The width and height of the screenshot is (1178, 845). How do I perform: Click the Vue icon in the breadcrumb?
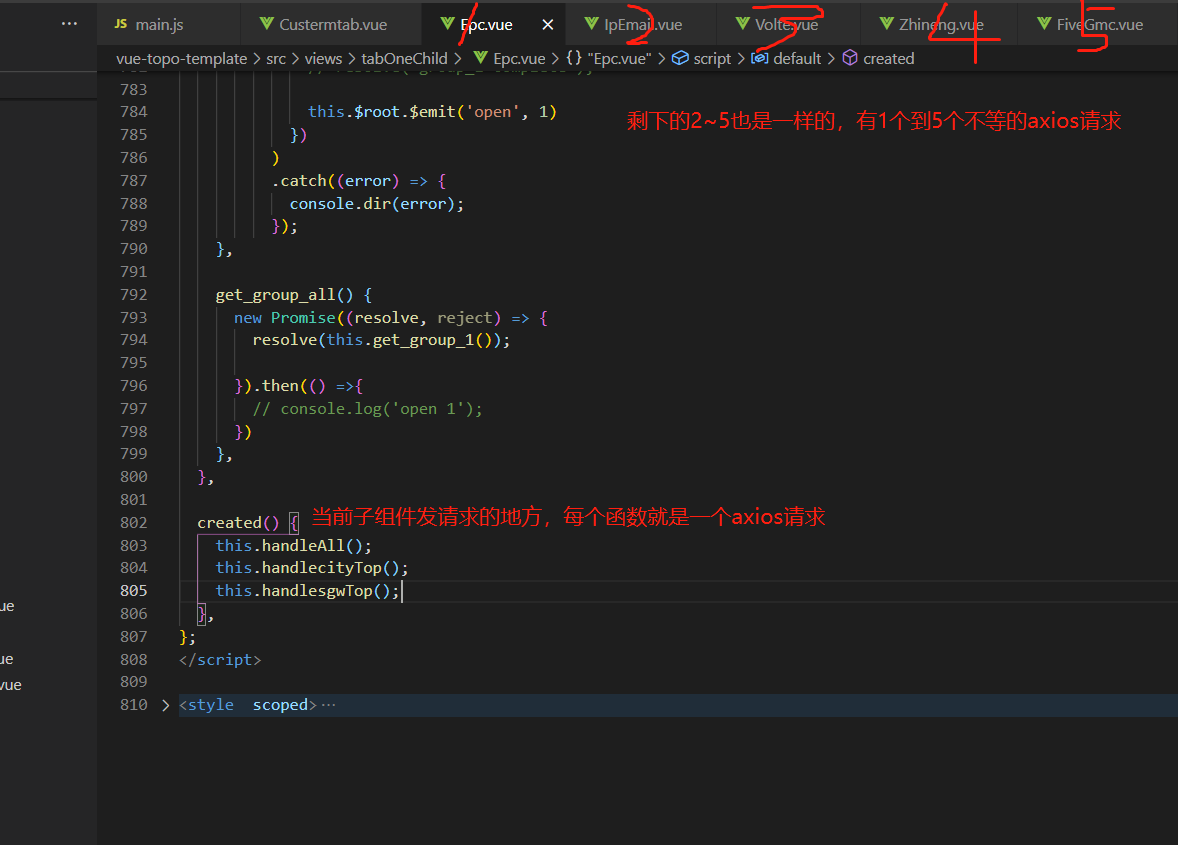tap(481, 58)
